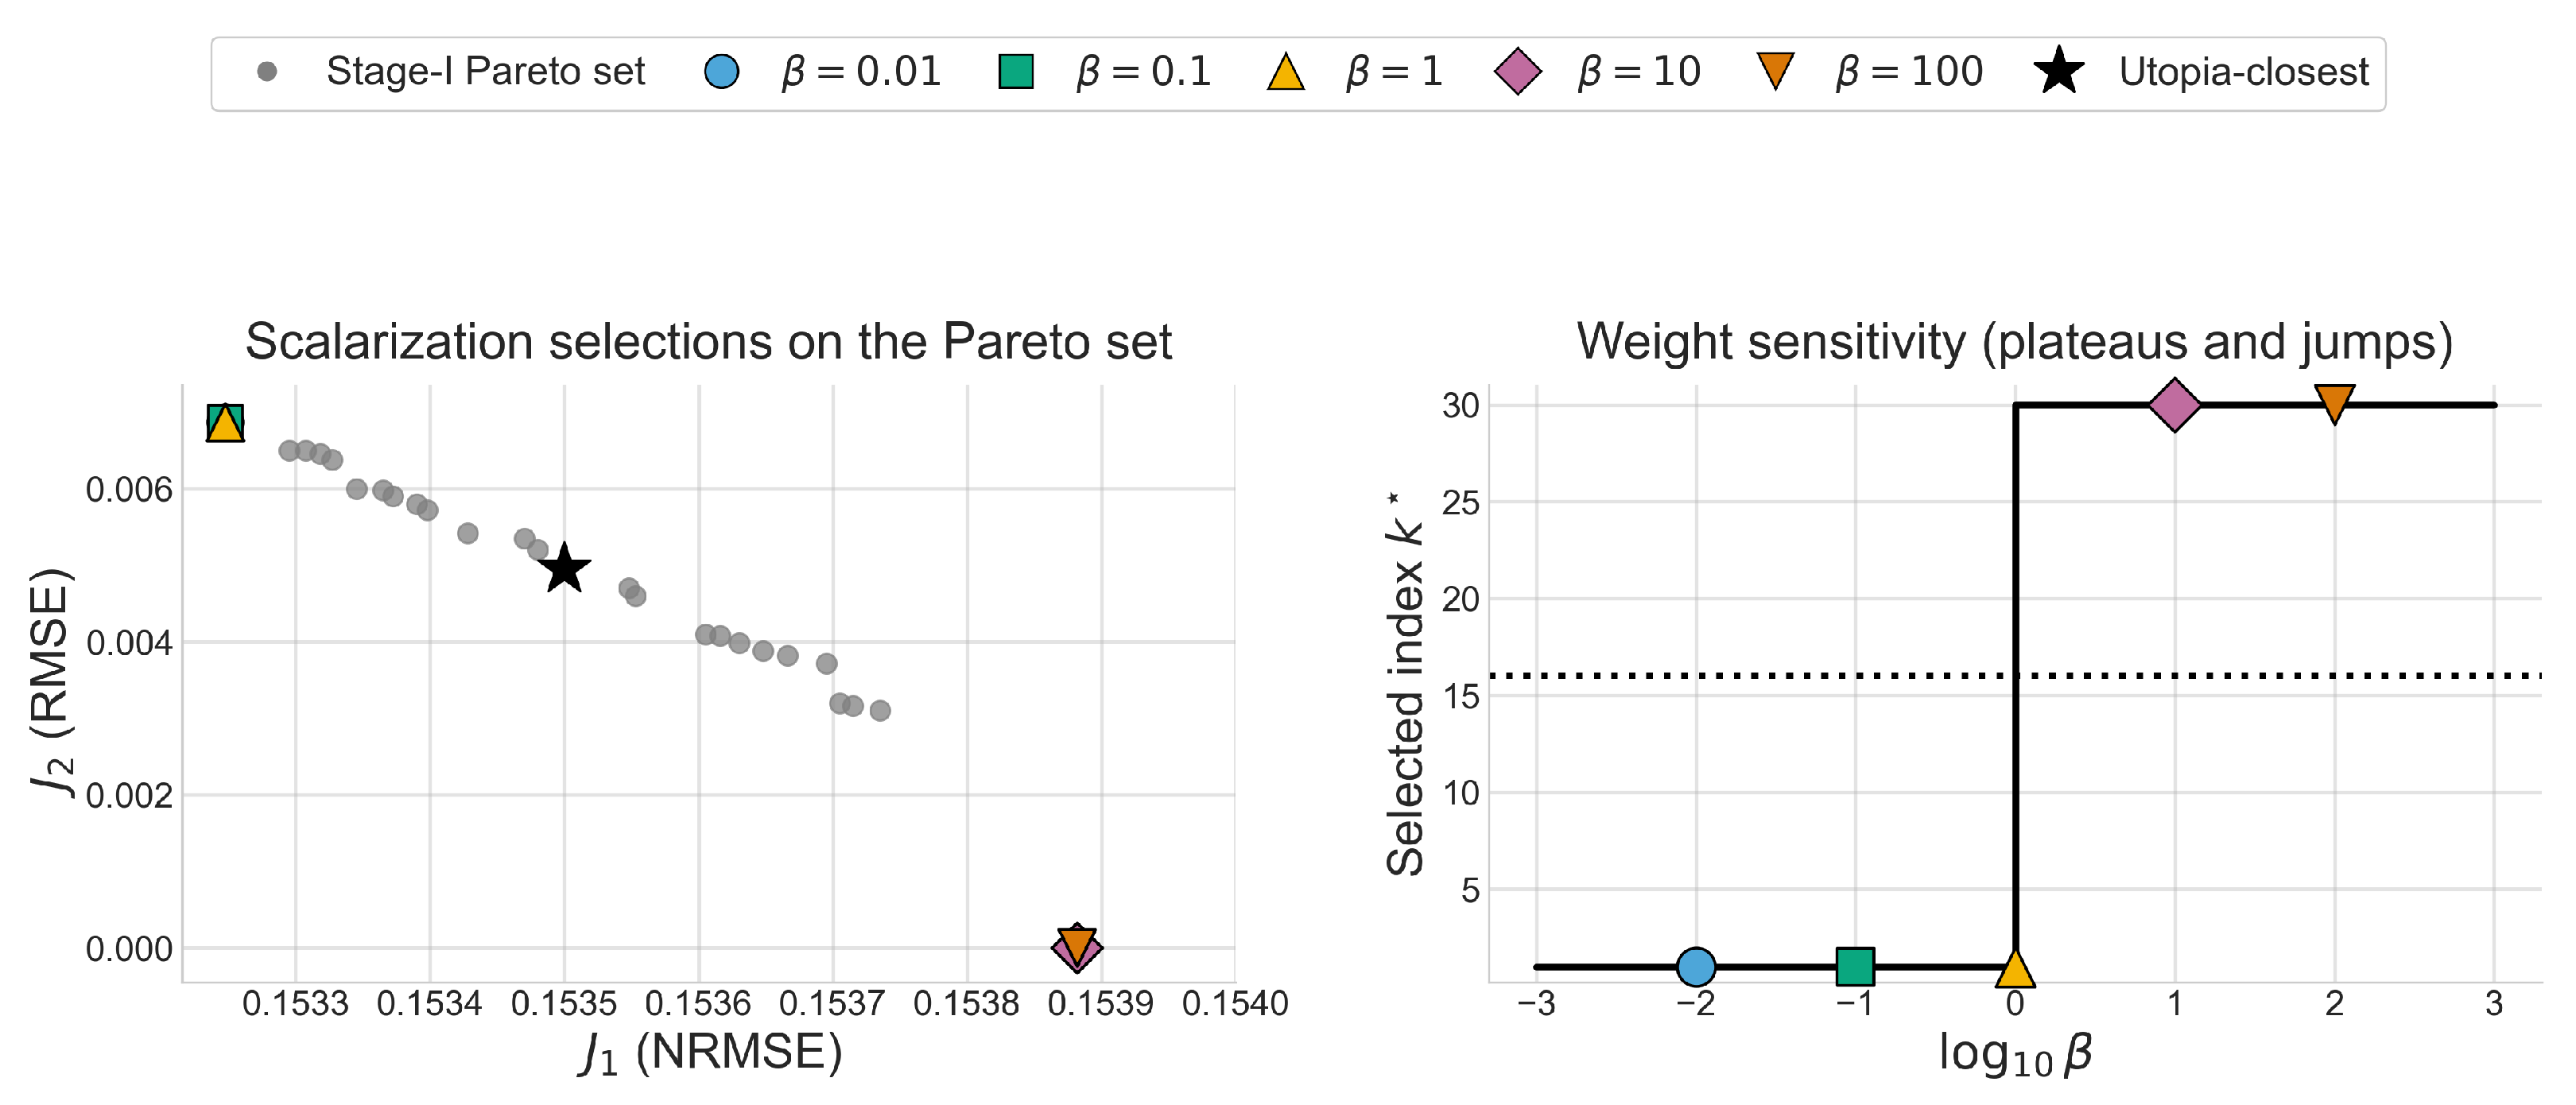
Task: Click the 'Weight sensitivity (plateaus and jumps)' title
Action: point(2014,342)
